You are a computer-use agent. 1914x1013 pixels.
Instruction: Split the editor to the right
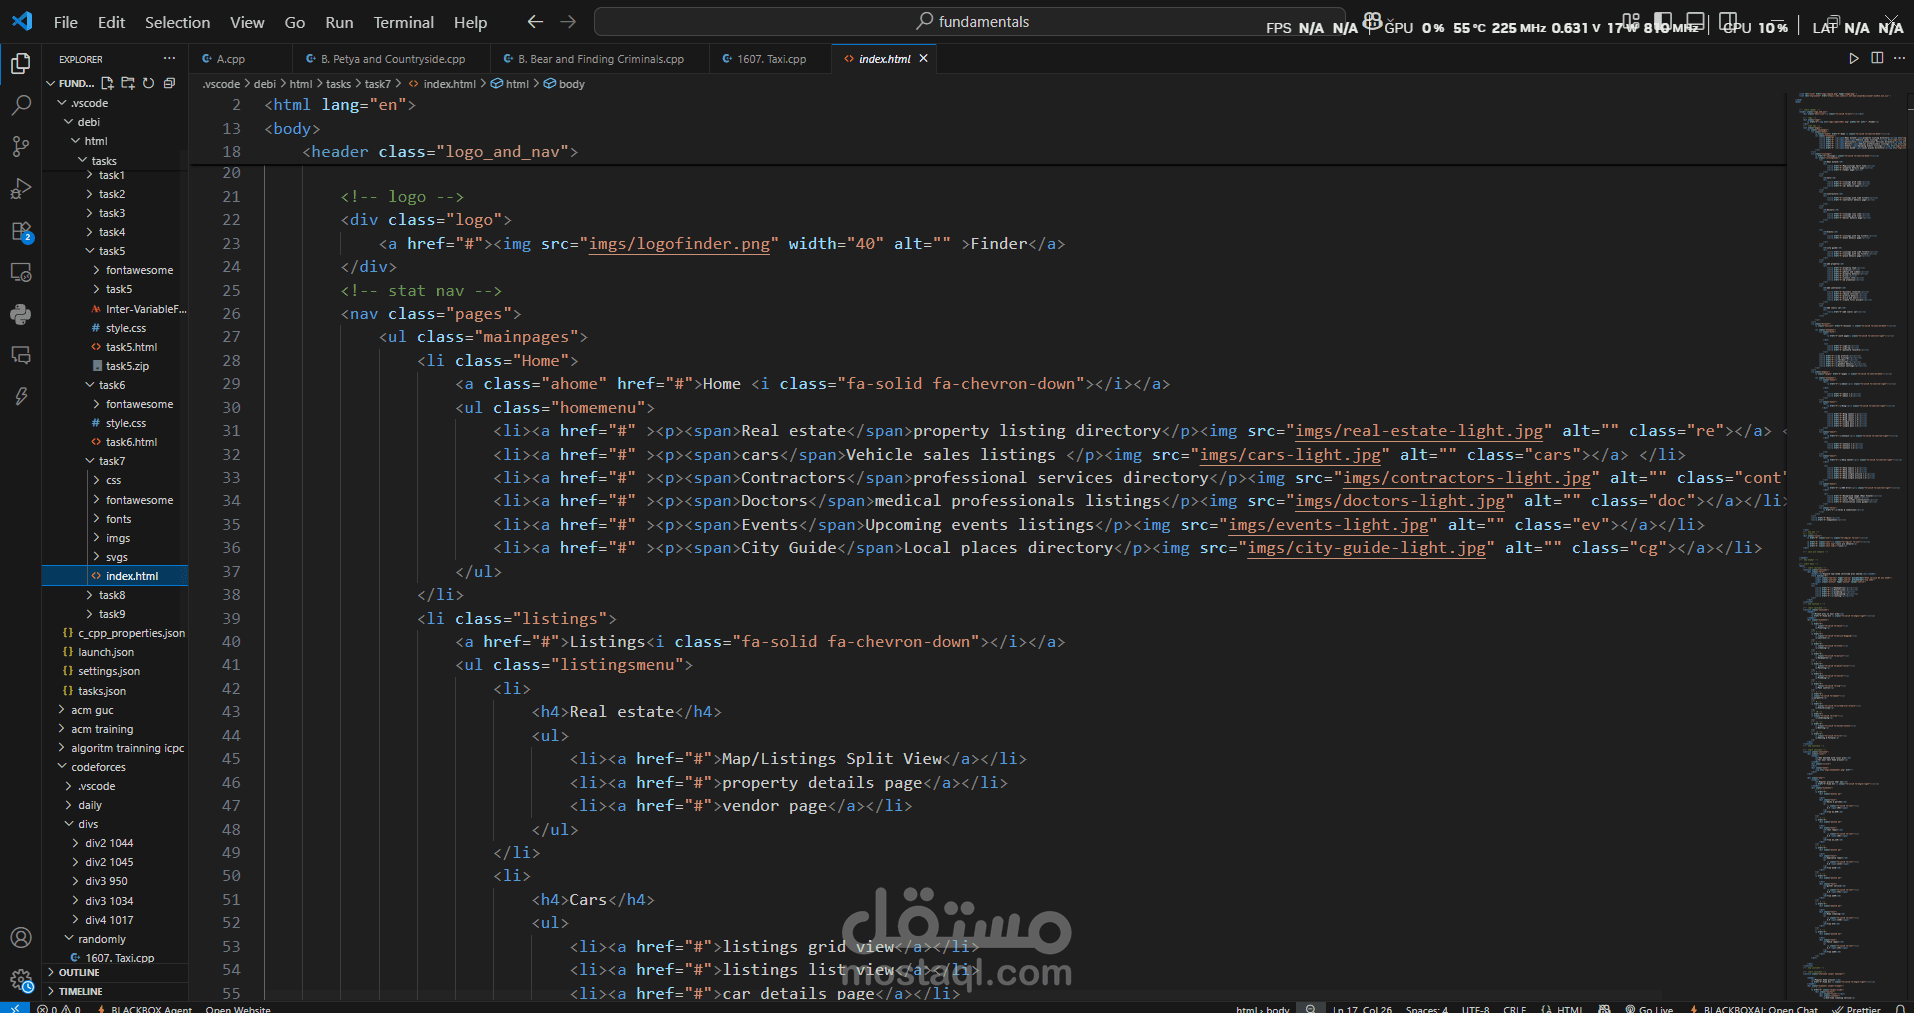[x=1877, y=59]
